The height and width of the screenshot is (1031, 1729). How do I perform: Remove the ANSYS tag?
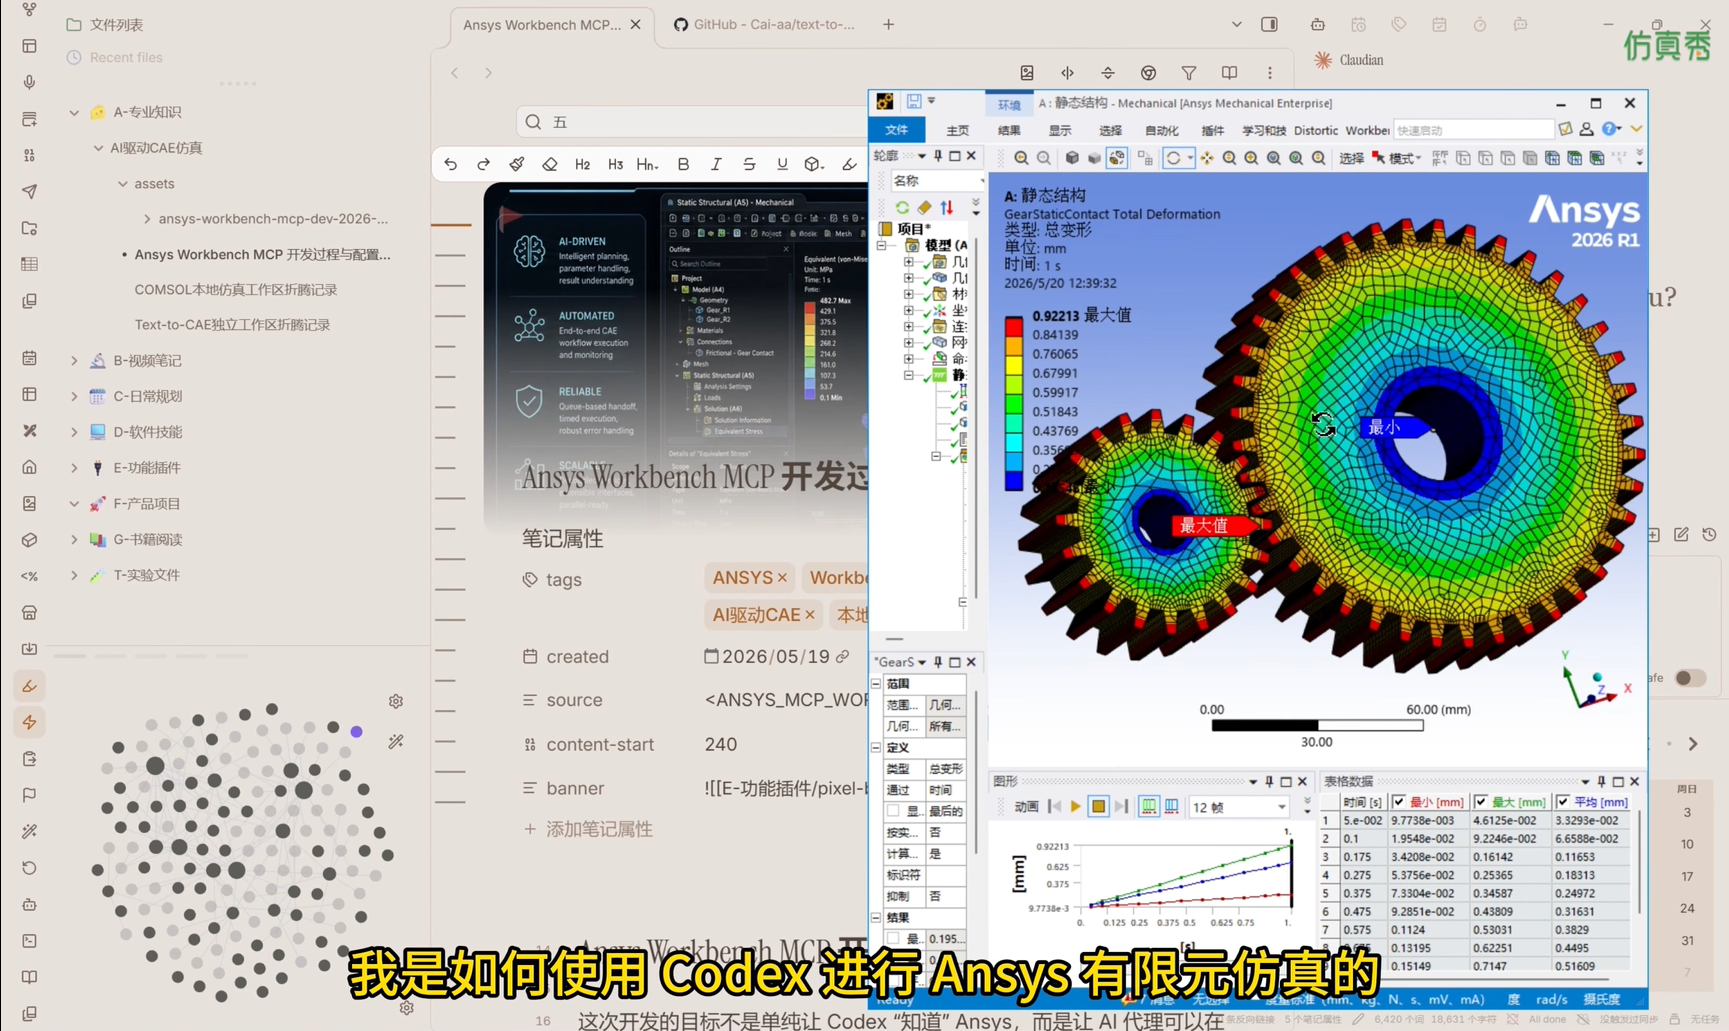point(782,578)
